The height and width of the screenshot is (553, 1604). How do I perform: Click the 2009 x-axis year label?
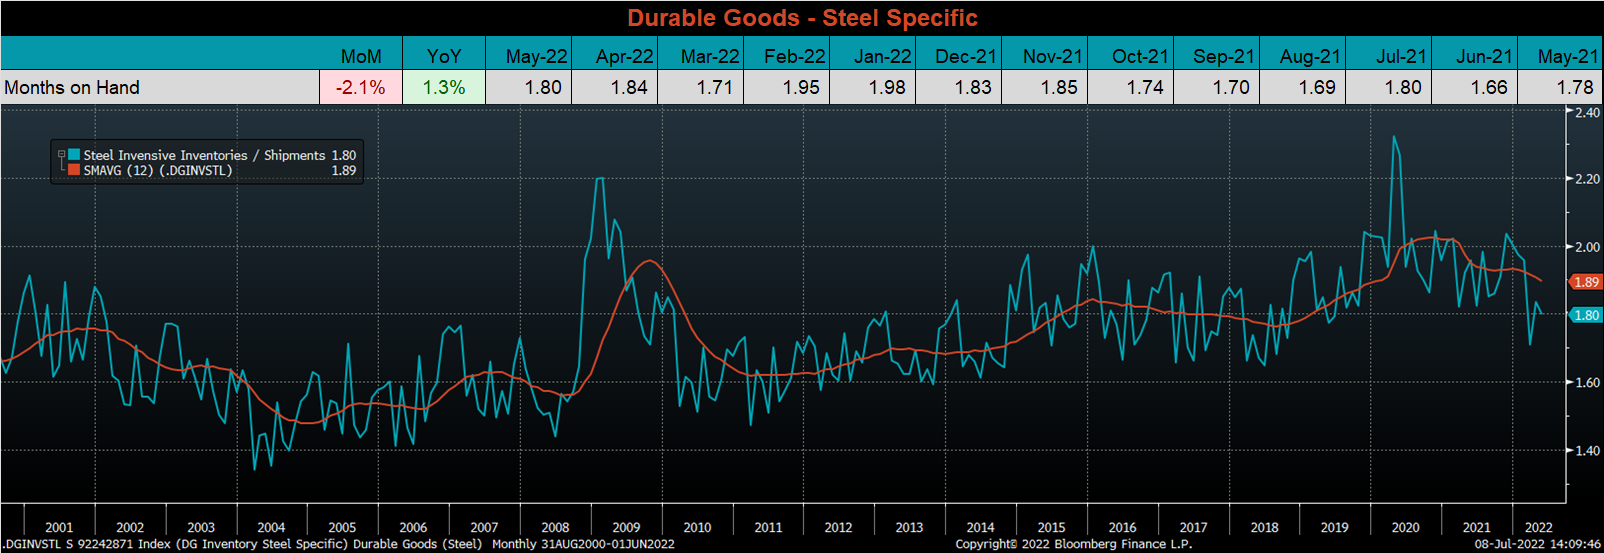pyautogui.click(x=626, y=527)
